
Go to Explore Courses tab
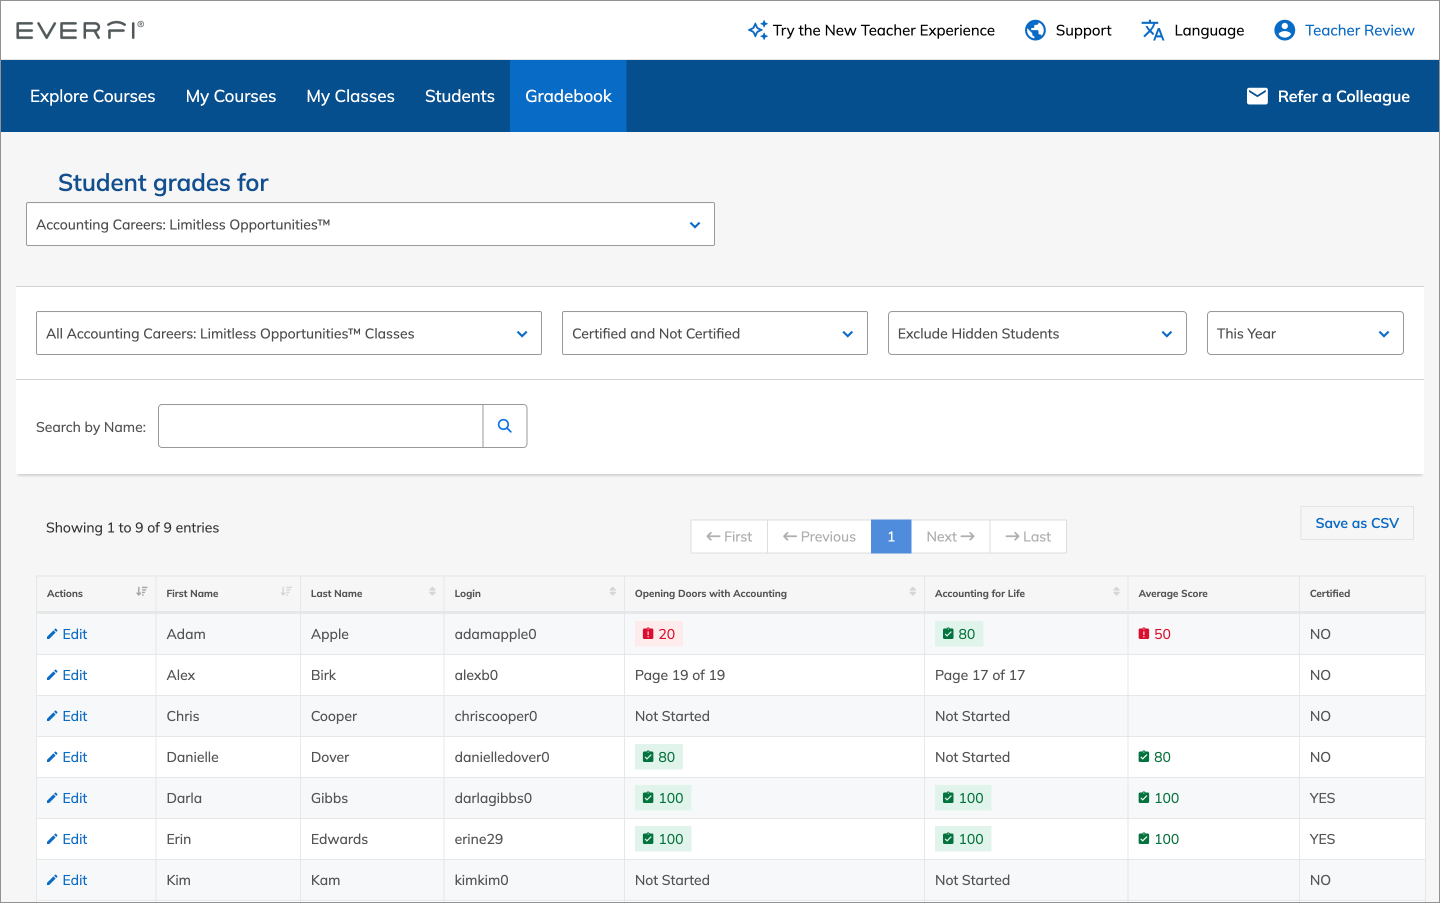coord(93,96)
